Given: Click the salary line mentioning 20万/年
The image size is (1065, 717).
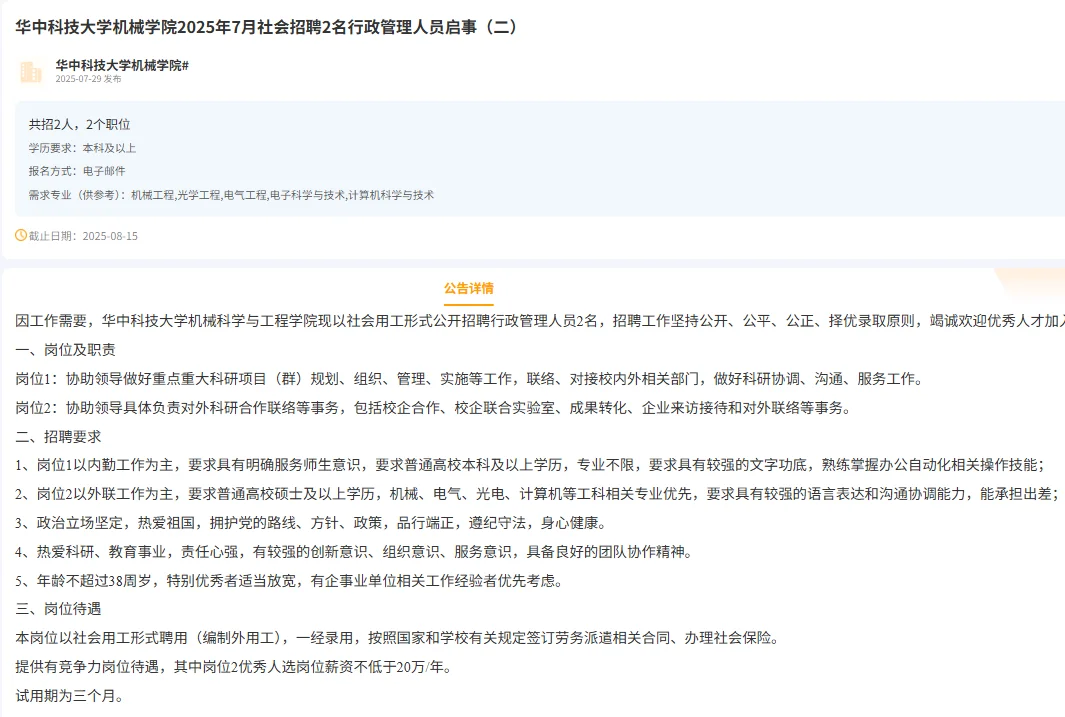Looking at the screenshot, I should tap(233, 667).
